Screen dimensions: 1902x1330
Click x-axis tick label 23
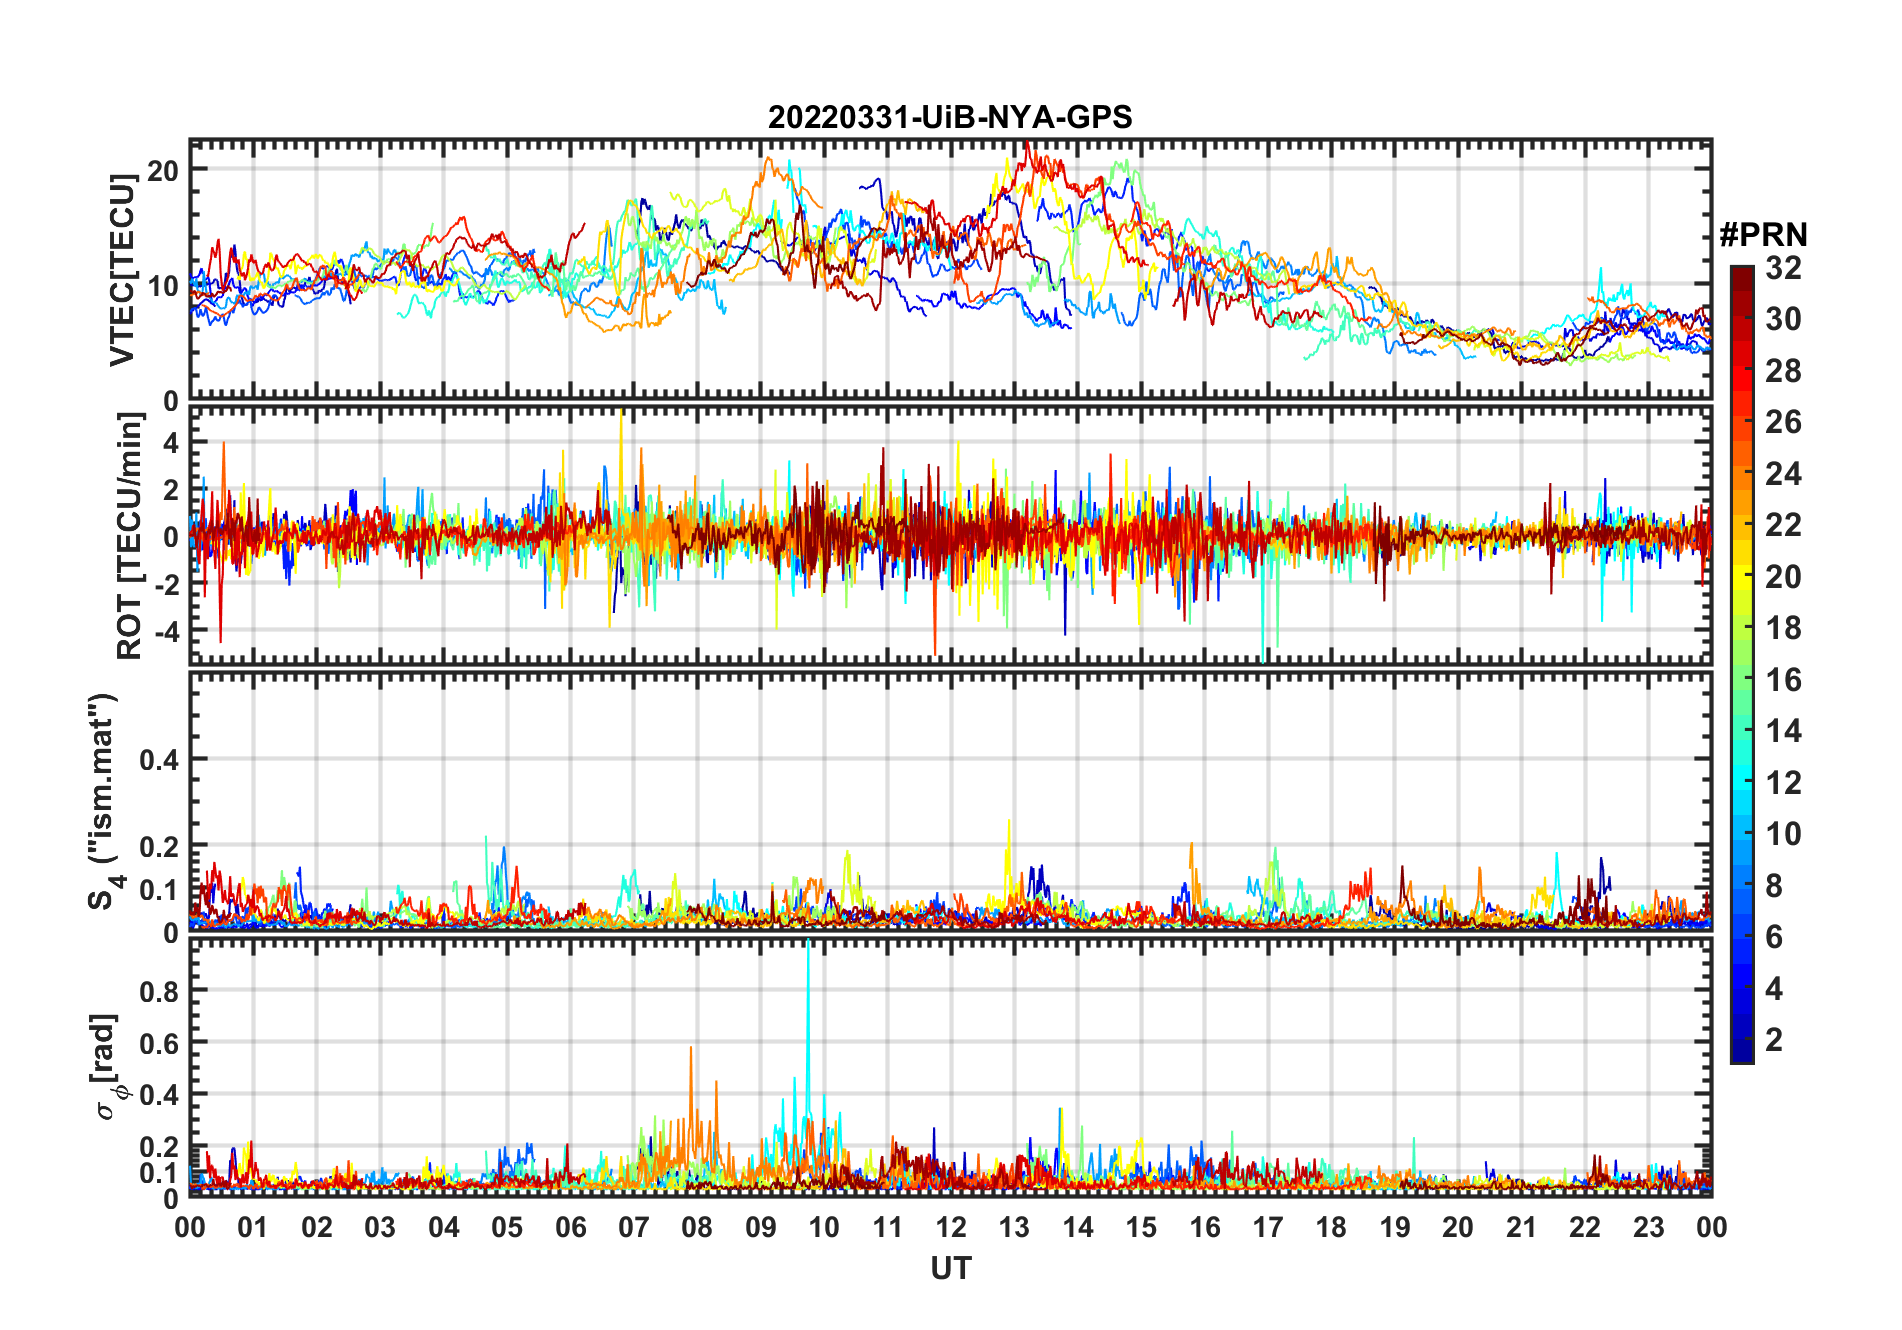click(1648, 1227)
